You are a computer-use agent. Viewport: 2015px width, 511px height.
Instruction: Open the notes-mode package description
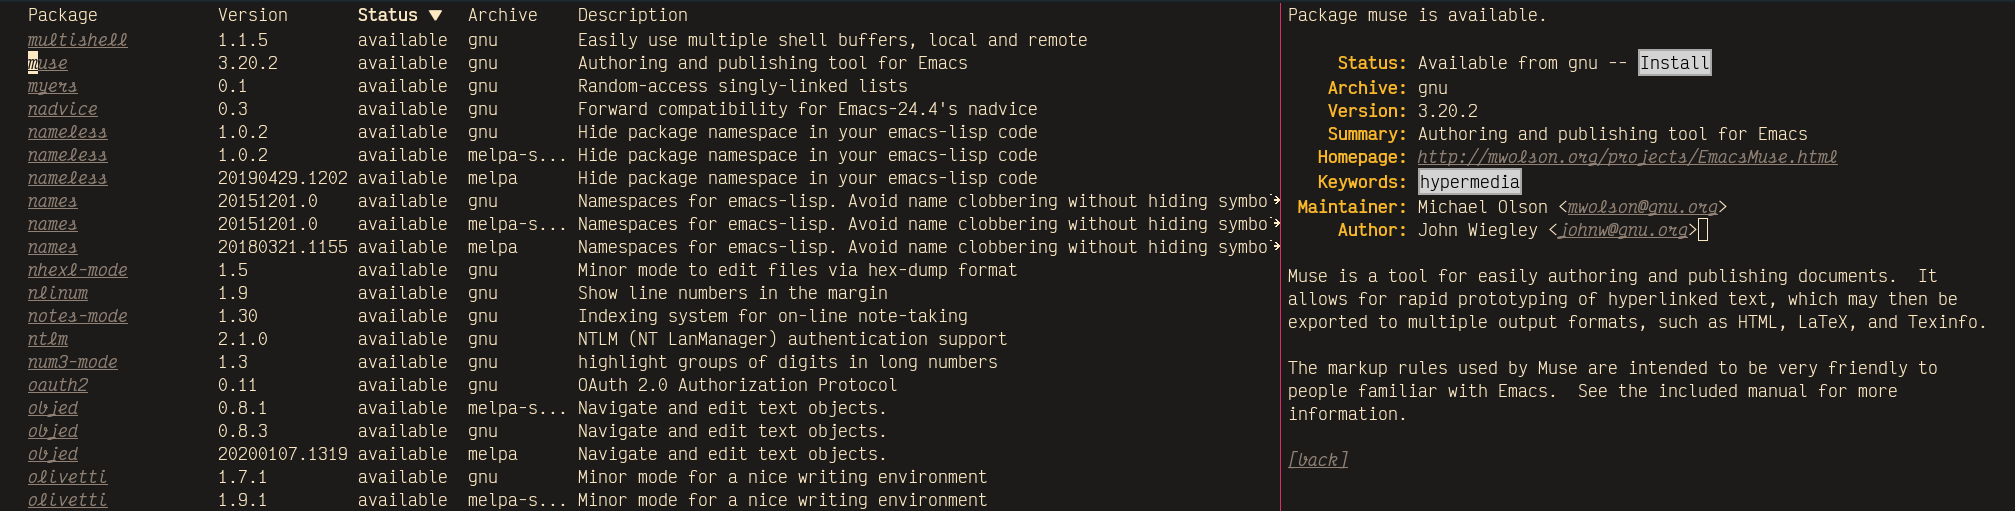(x=77, y=316)
